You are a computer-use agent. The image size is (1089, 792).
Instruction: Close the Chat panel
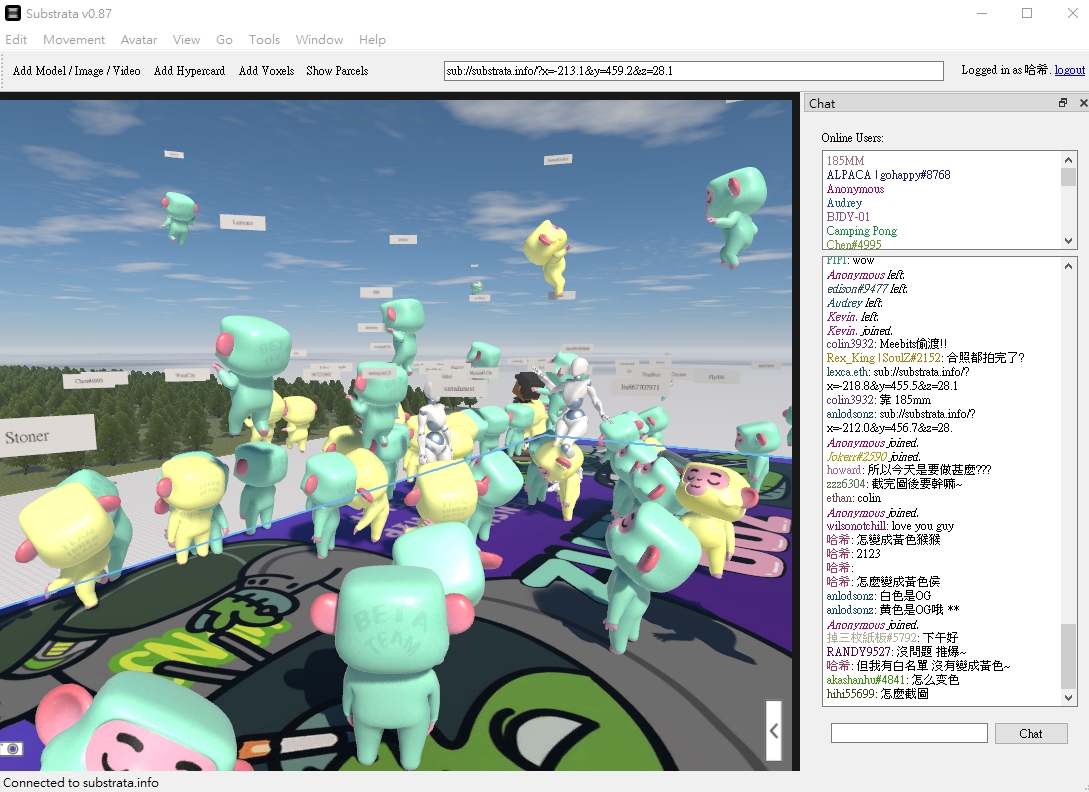(1083, 103)
